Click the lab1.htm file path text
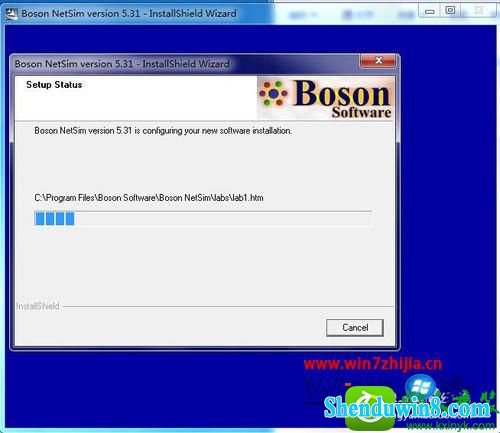Viewport: 500px width, 433px height. [149, 198]
